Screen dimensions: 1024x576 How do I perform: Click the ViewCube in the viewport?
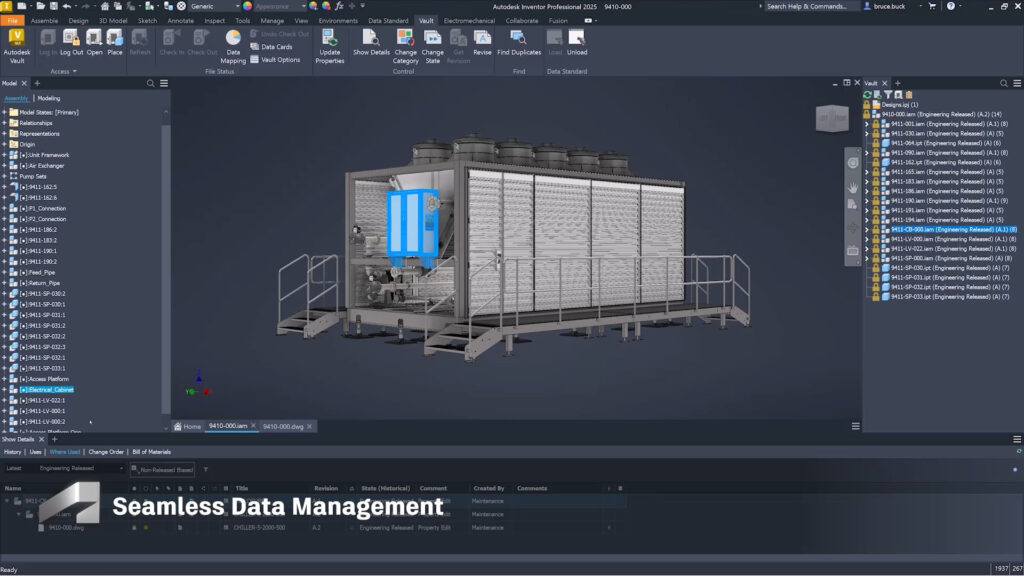[833, 119]
